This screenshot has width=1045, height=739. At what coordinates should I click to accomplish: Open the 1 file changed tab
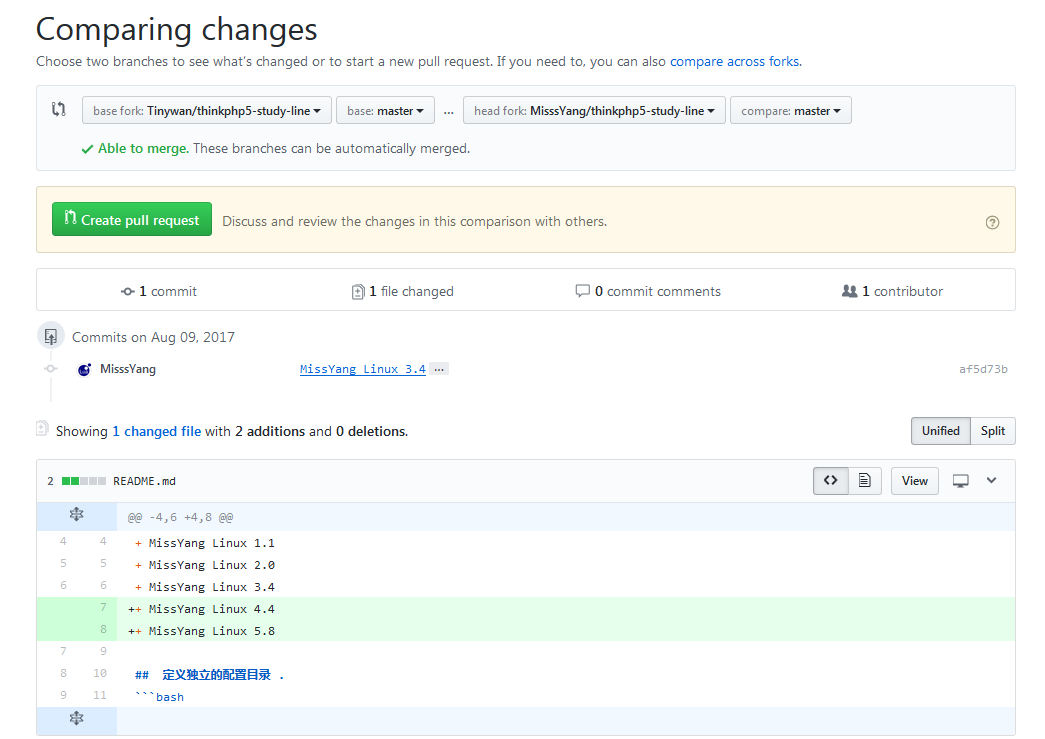click(403, 291)
